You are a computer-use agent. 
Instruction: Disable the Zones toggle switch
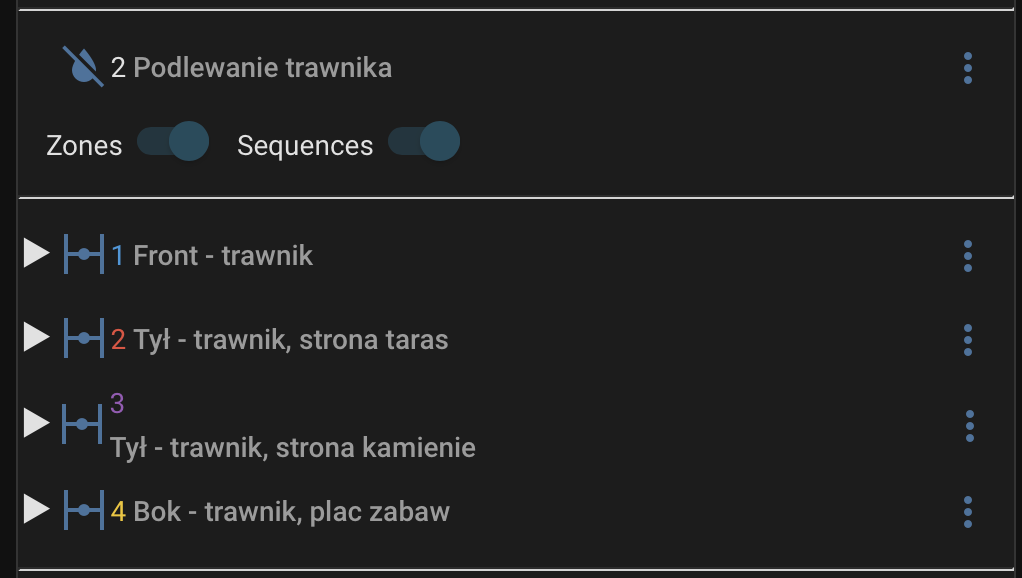pyautogui.click(x=173, y=142)
